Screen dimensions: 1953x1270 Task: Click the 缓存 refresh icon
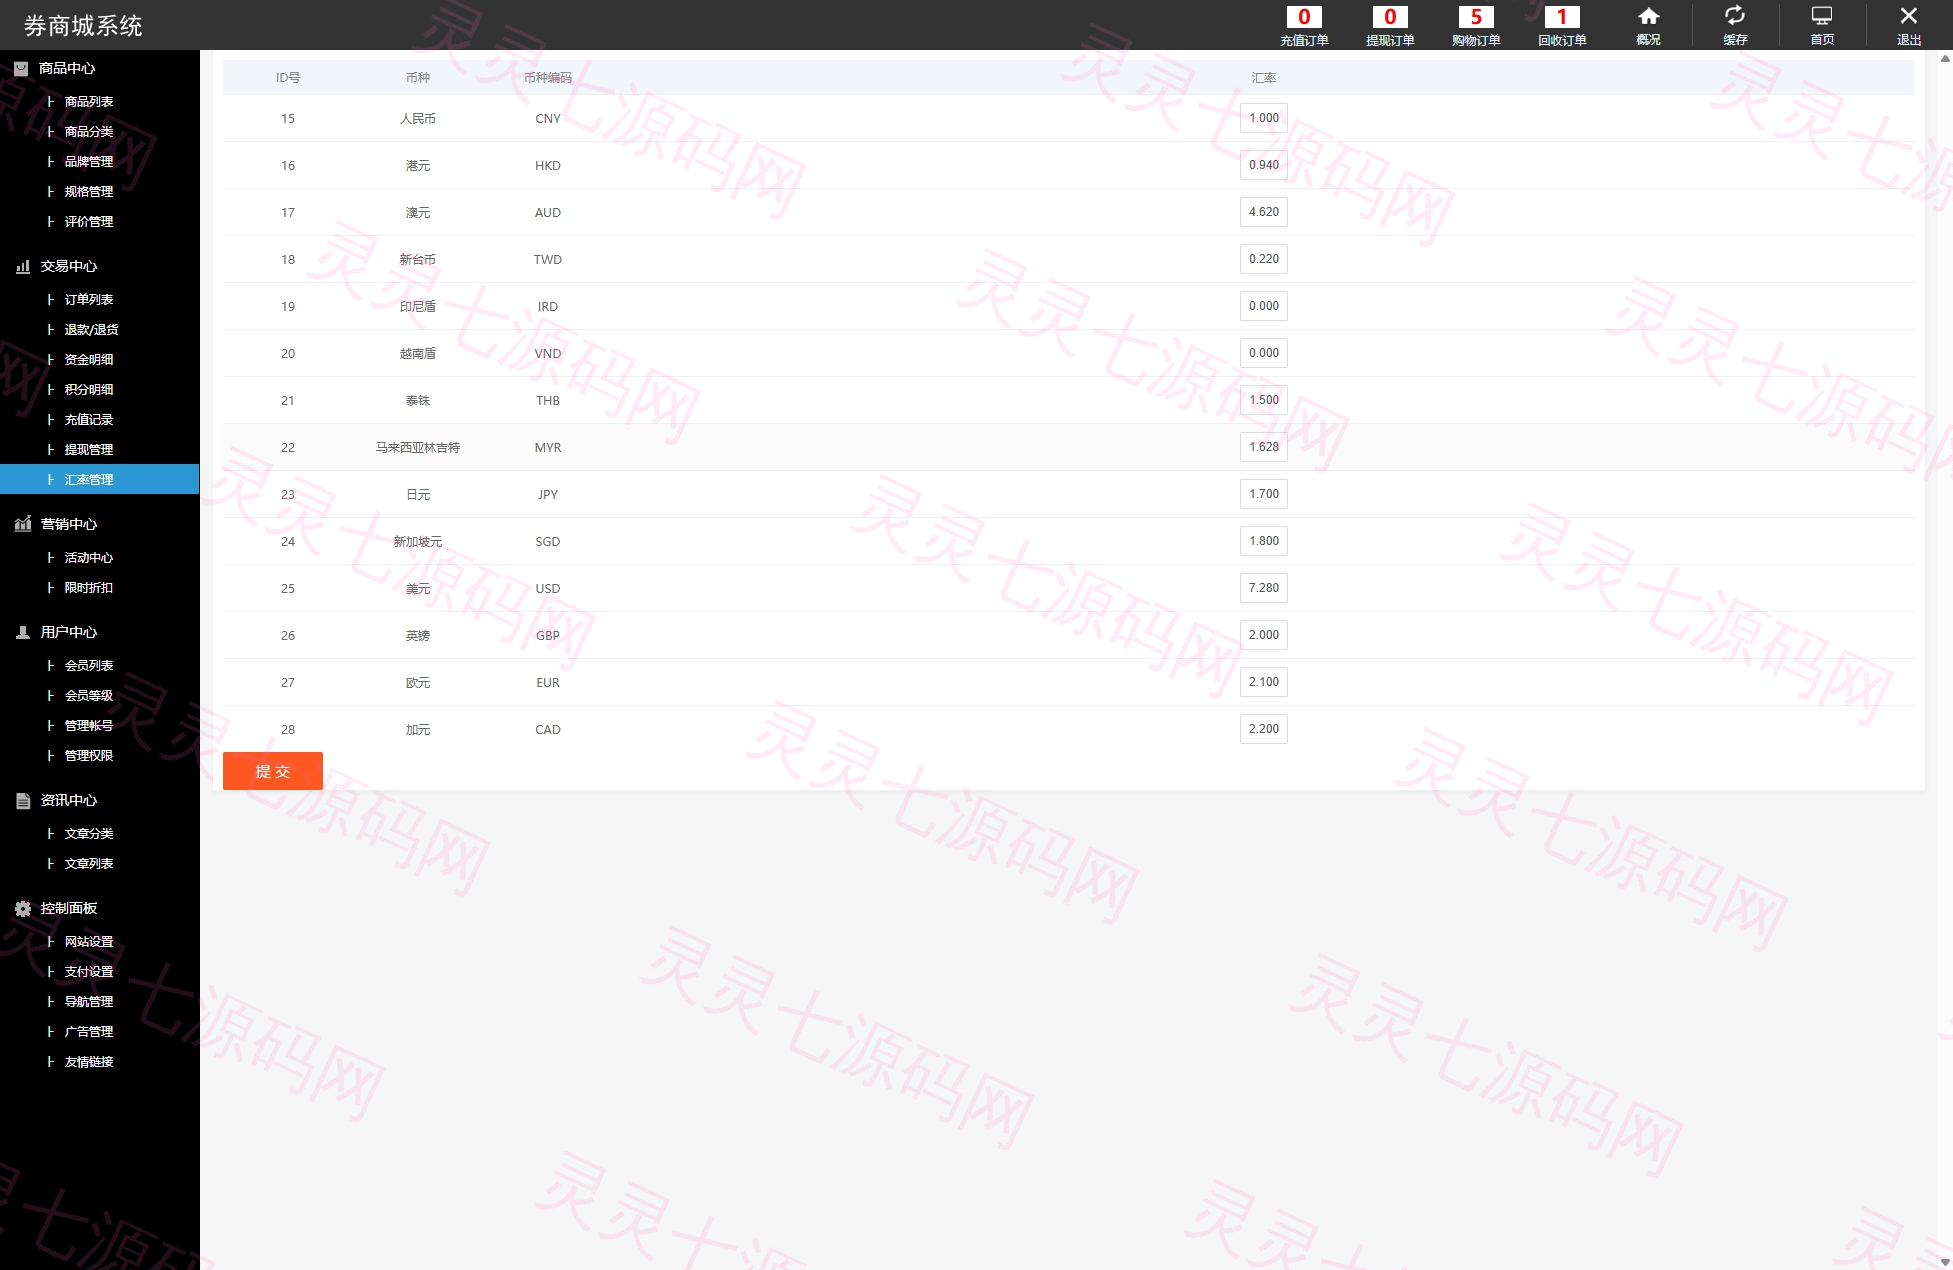point(1735,16)
